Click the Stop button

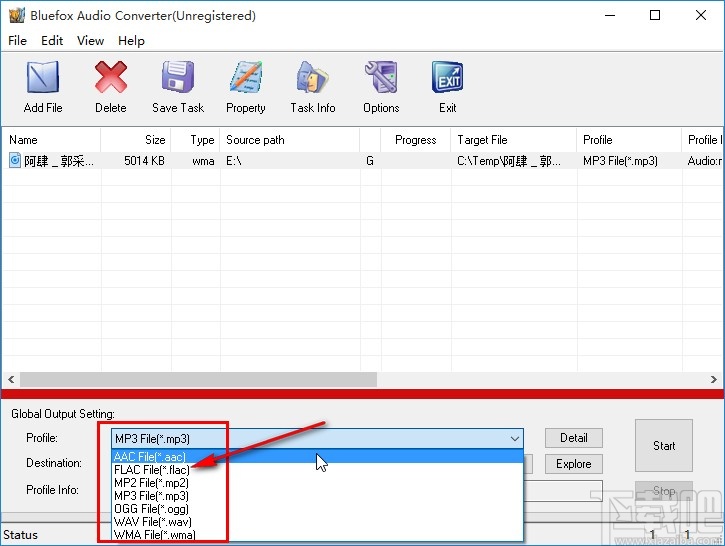pos(664,491)
